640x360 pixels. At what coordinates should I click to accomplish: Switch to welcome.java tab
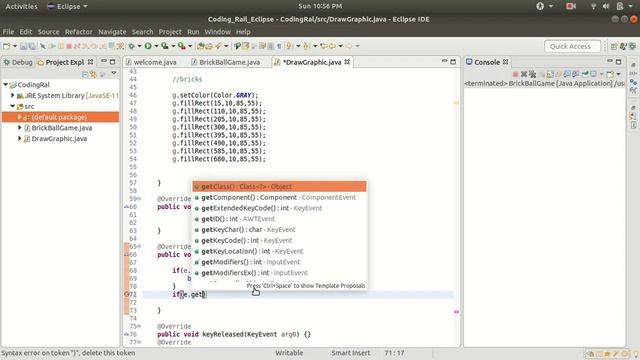click(151, 62)
